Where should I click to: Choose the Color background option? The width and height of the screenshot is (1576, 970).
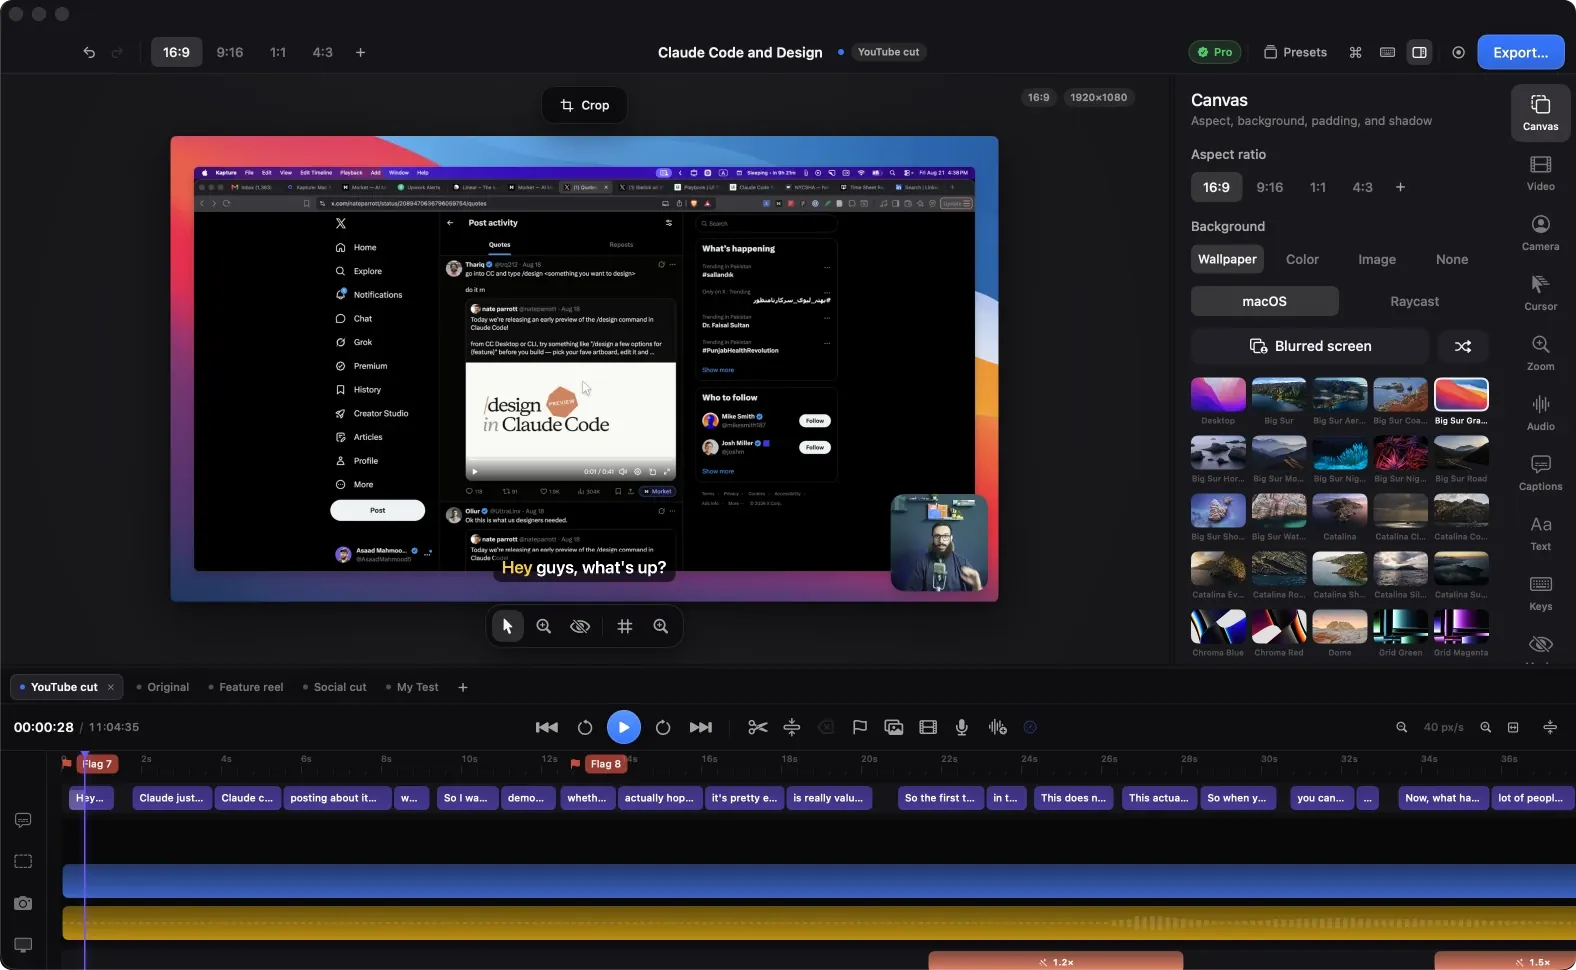click(1302, 259)
